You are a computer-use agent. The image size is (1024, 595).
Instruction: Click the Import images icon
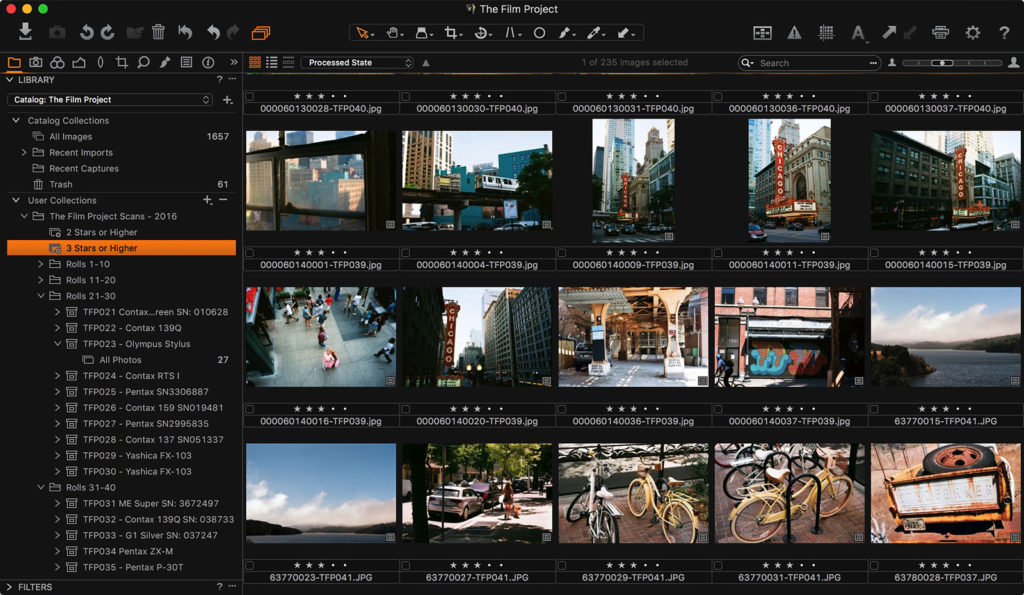tap(26, 32)
